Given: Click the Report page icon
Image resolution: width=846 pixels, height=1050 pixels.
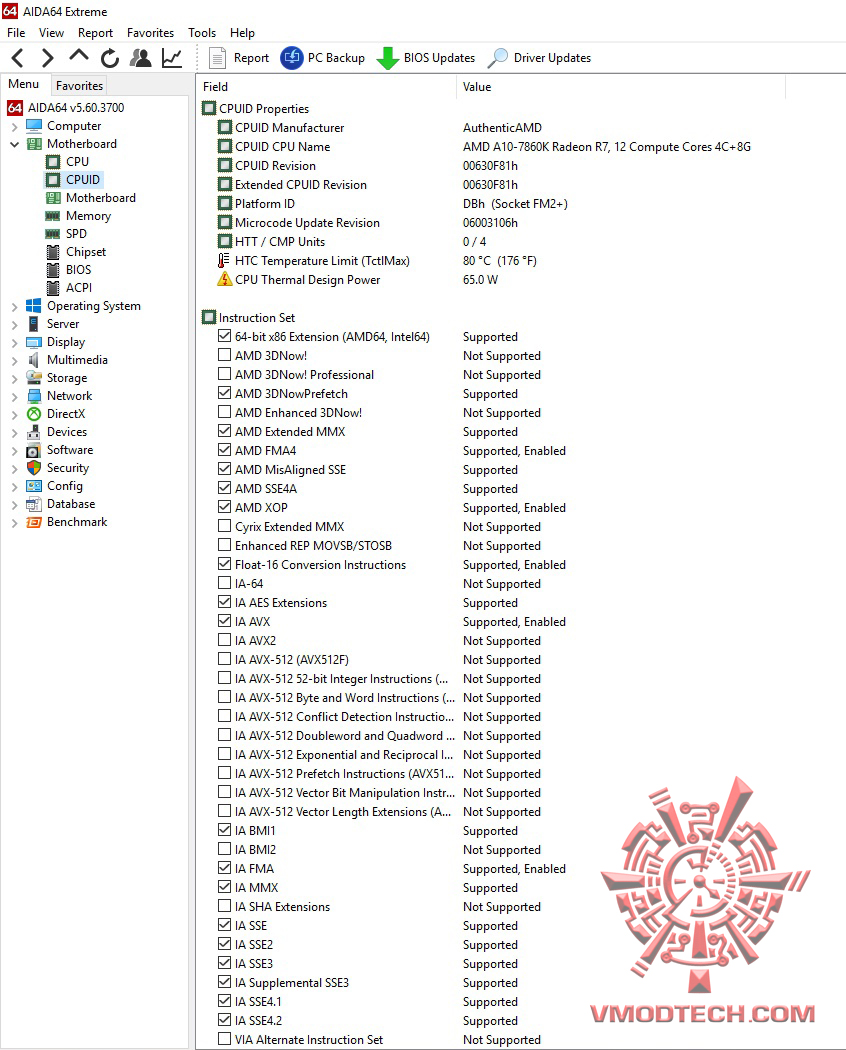Looking at the screenshot, I should tap(217, 58).
